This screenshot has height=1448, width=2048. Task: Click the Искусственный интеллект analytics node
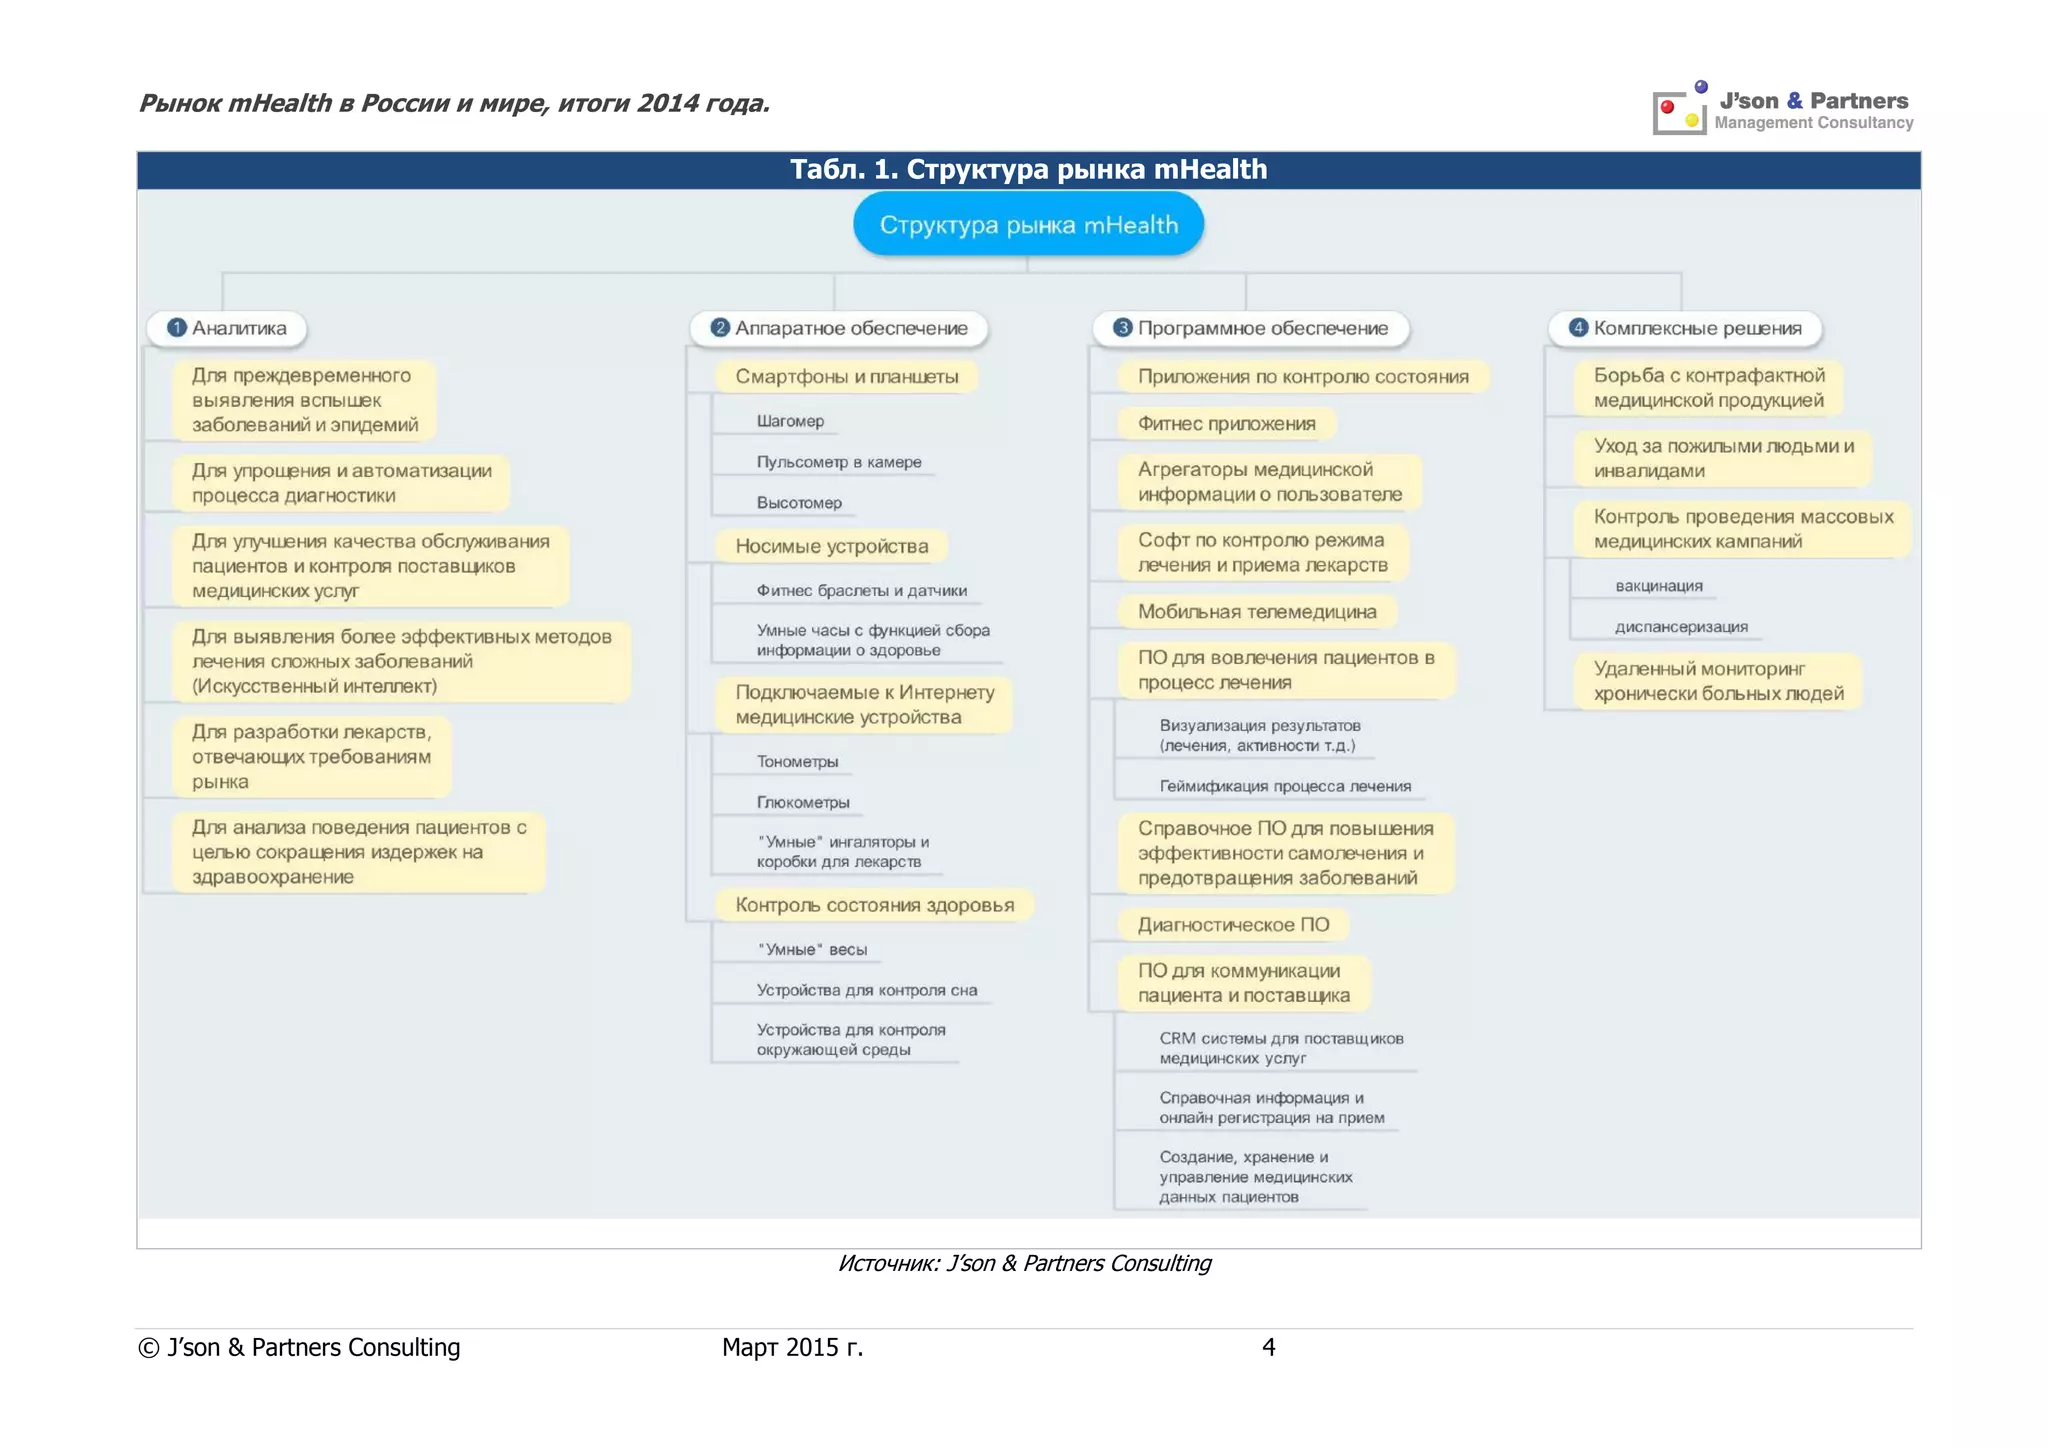(x=400, y=661)
